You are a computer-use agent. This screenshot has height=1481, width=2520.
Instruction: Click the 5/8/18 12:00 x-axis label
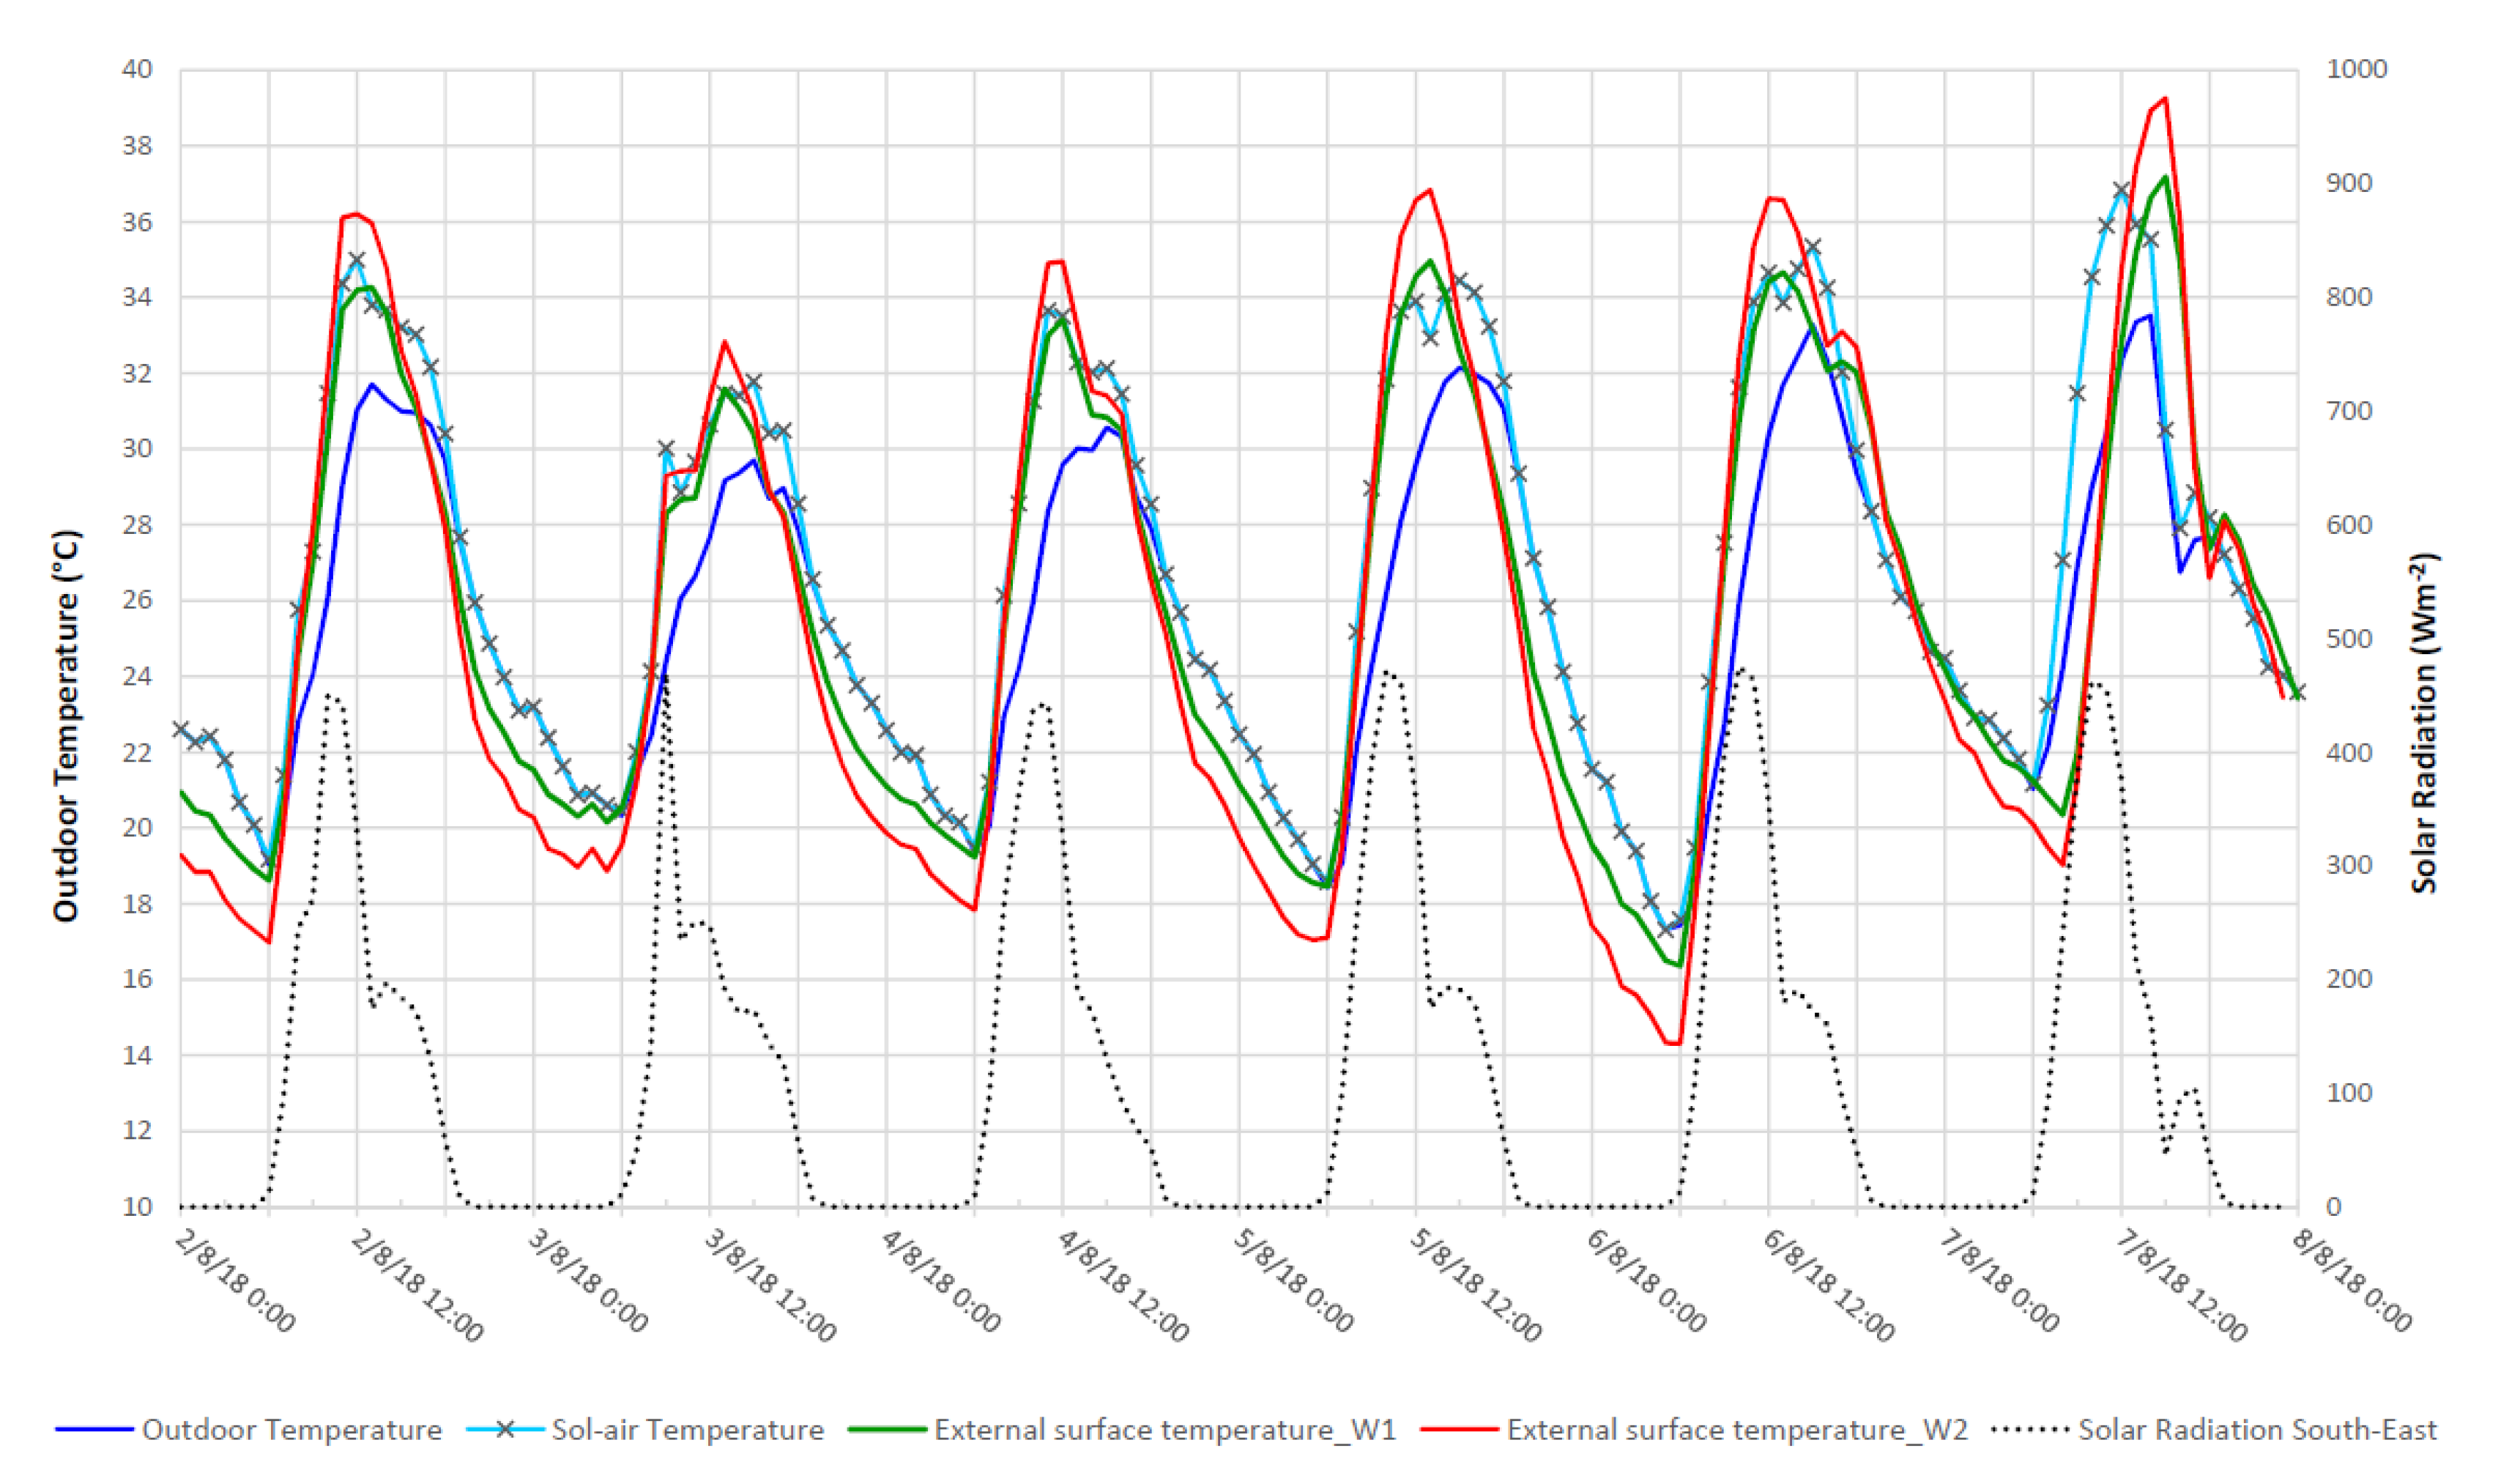pyautogui.click(x=1476, y=1286)
